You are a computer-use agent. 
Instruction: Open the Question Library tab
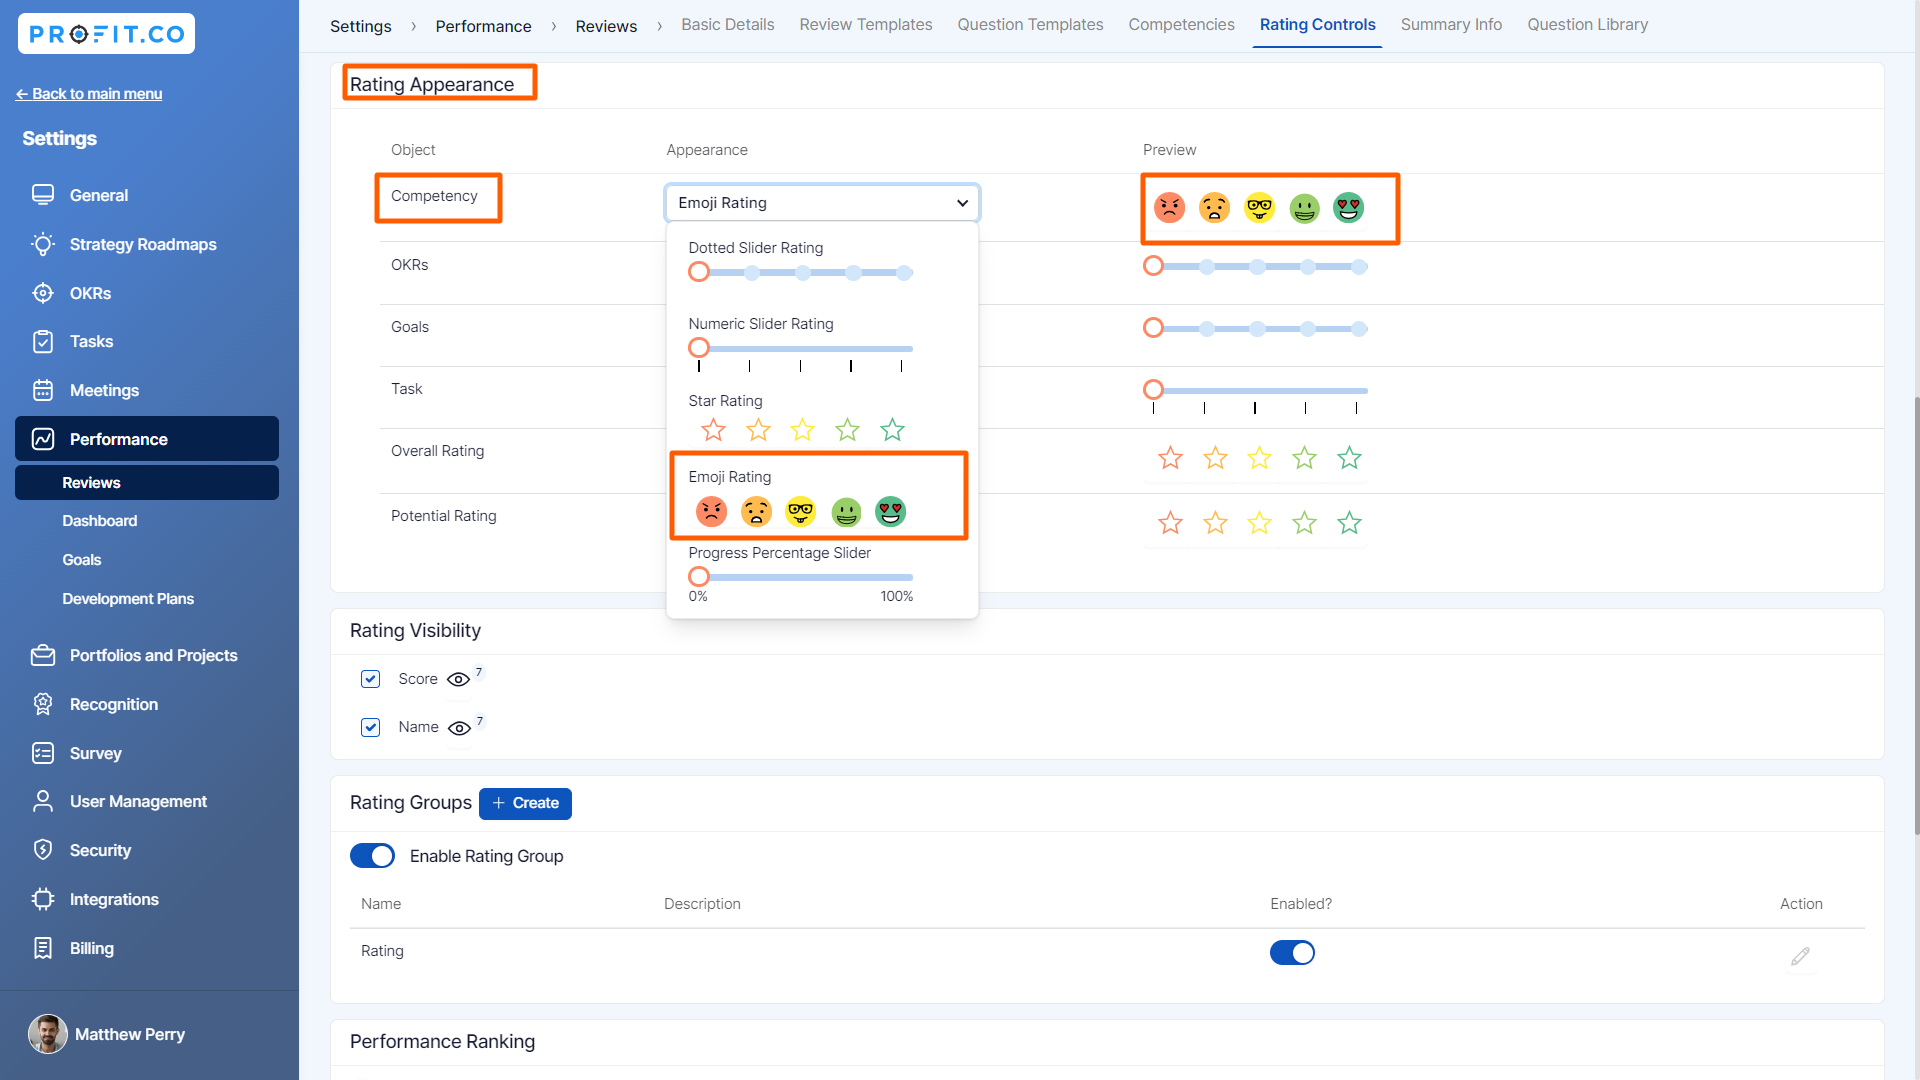point(1587,25)
